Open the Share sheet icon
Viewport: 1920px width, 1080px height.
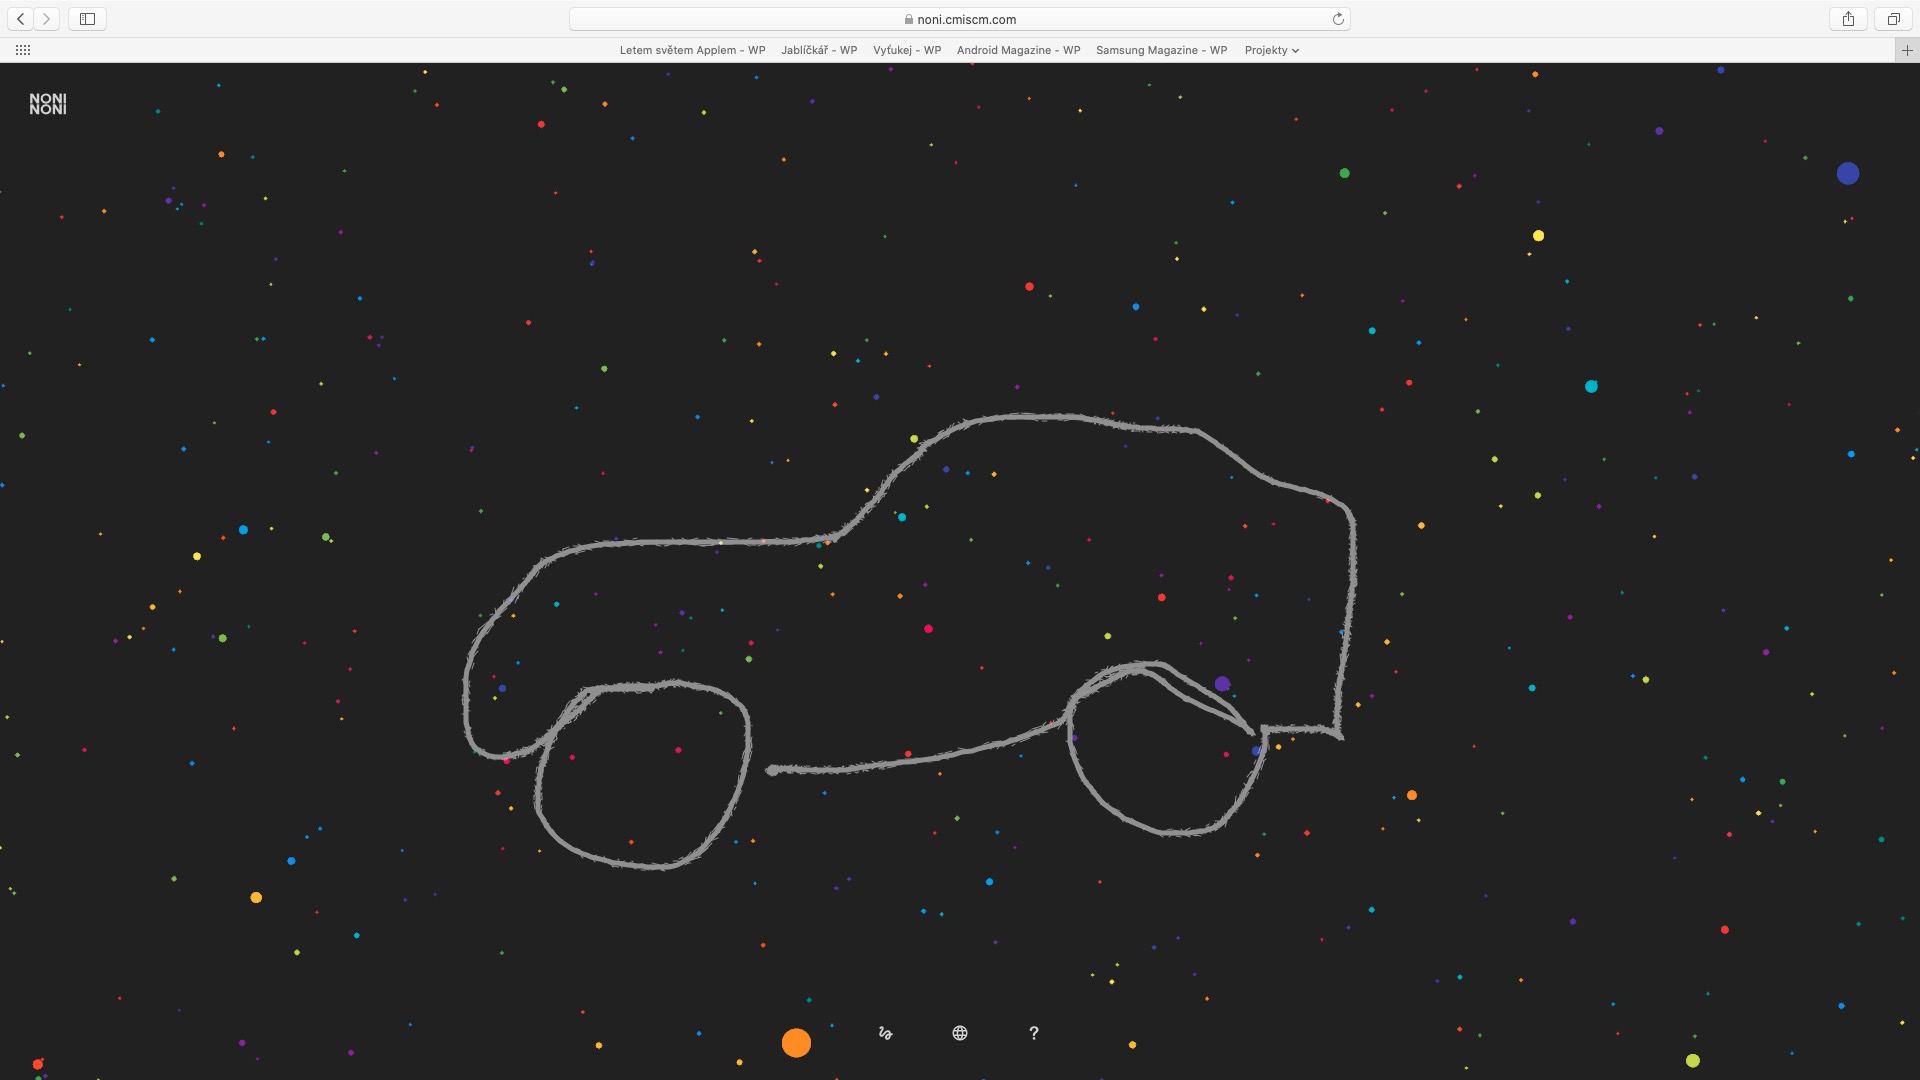tap(1848, 19)
